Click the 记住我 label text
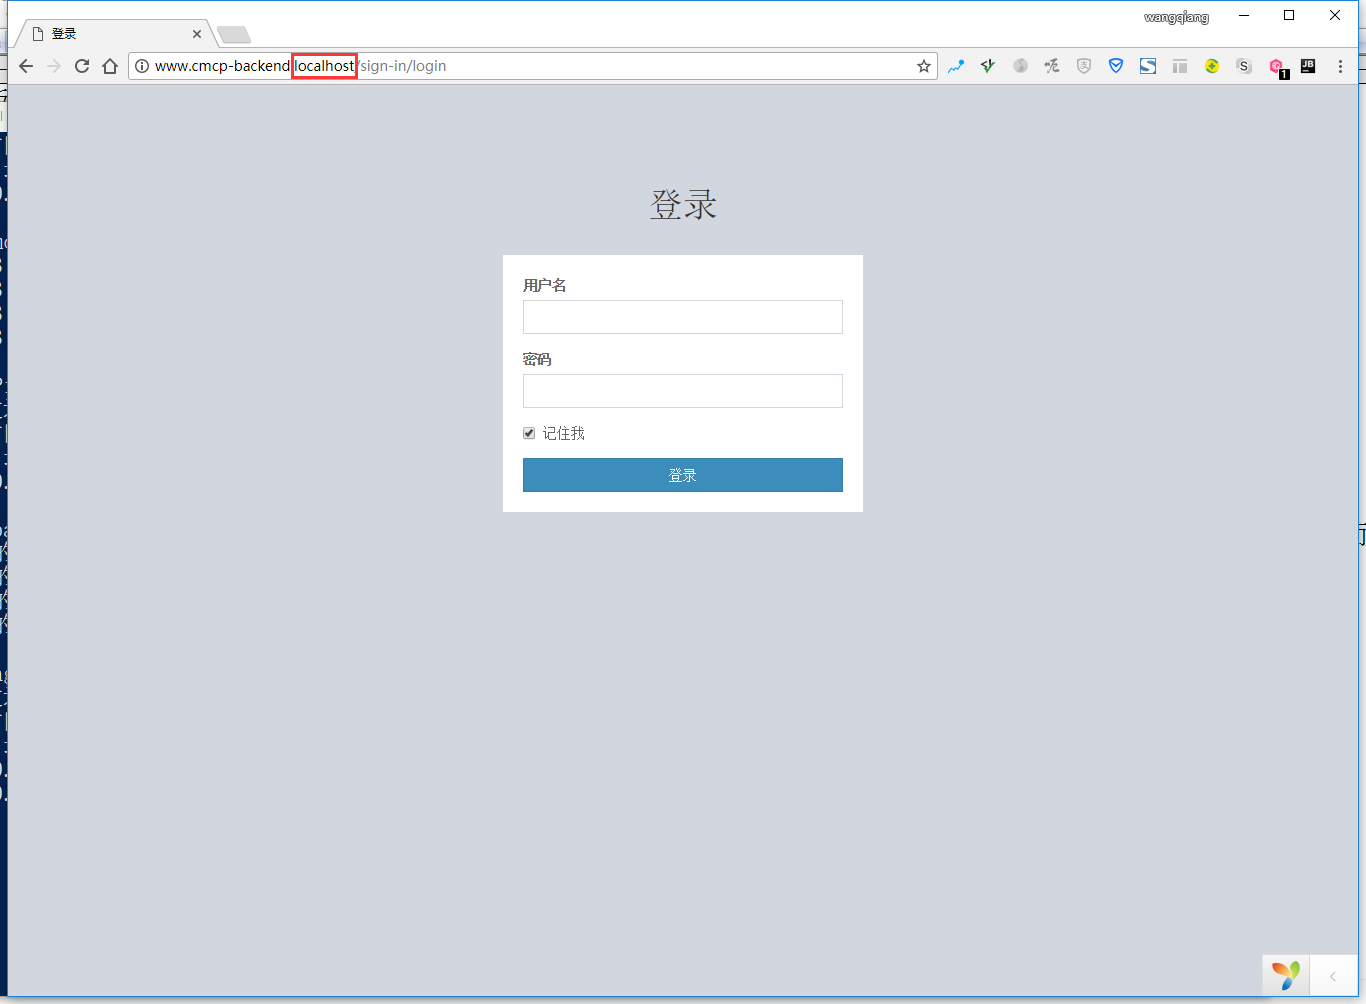 click(564, 433)
